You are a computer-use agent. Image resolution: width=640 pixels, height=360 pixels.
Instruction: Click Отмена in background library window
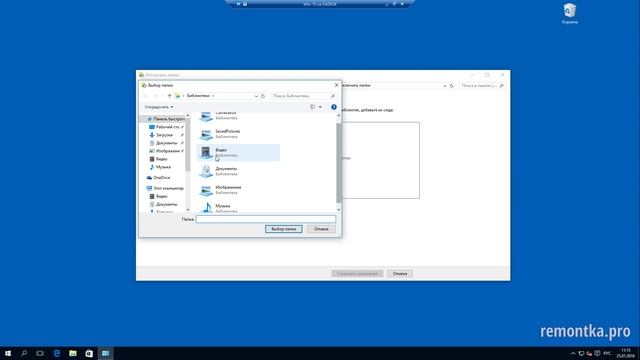(400, 273)
